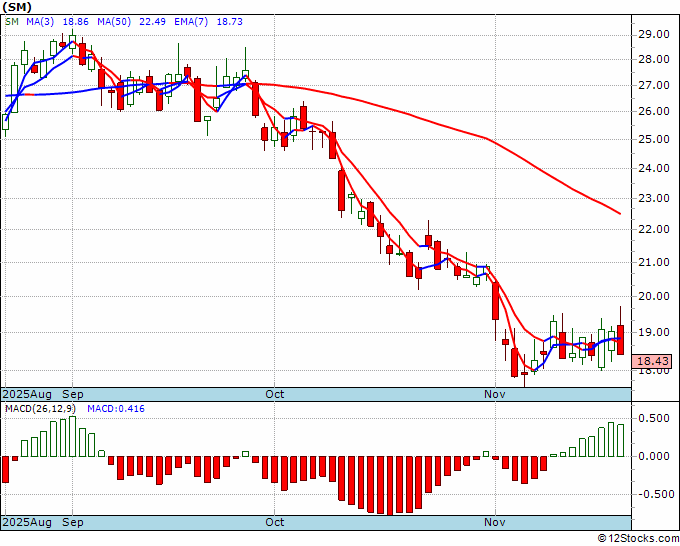Click the Oct label on MACD axis
The width and height of the screenshot is (680, 546).
tap(275, 522)
